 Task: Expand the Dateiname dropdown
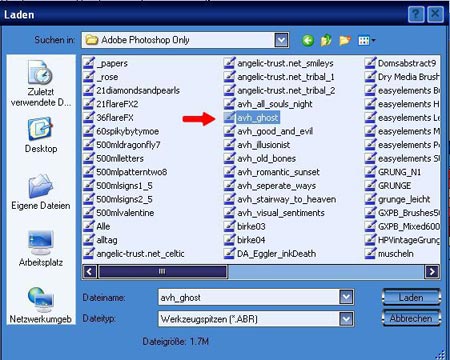point(346,297)
